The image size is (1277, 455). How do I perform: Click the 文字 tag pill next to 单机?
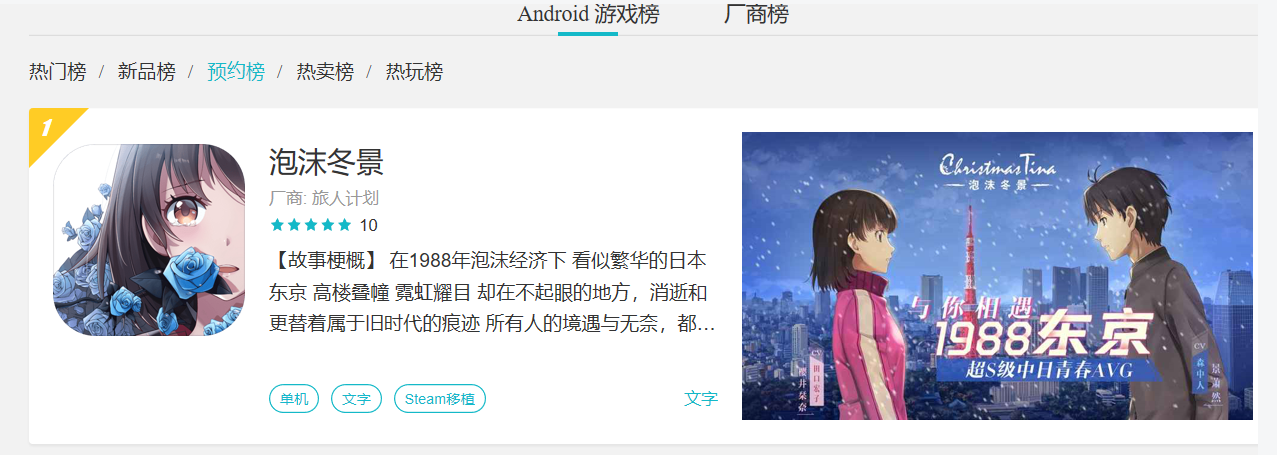tap(356, 399)
